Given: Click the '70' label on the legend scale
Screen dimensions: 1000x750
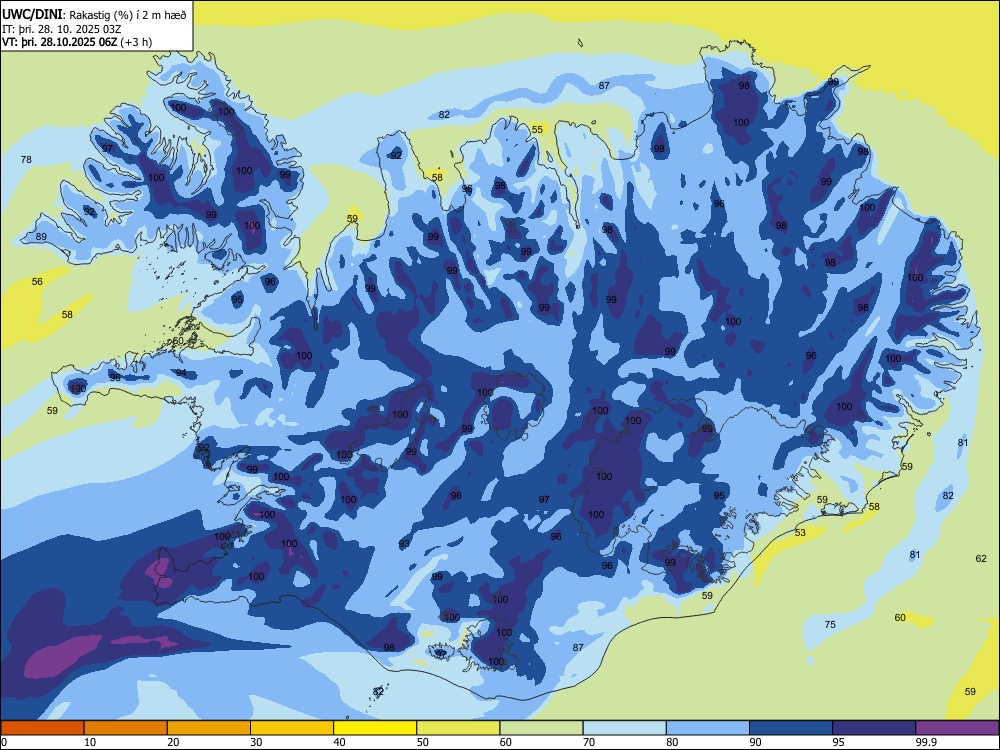Looking at the screenshot, I should point(589,742).
